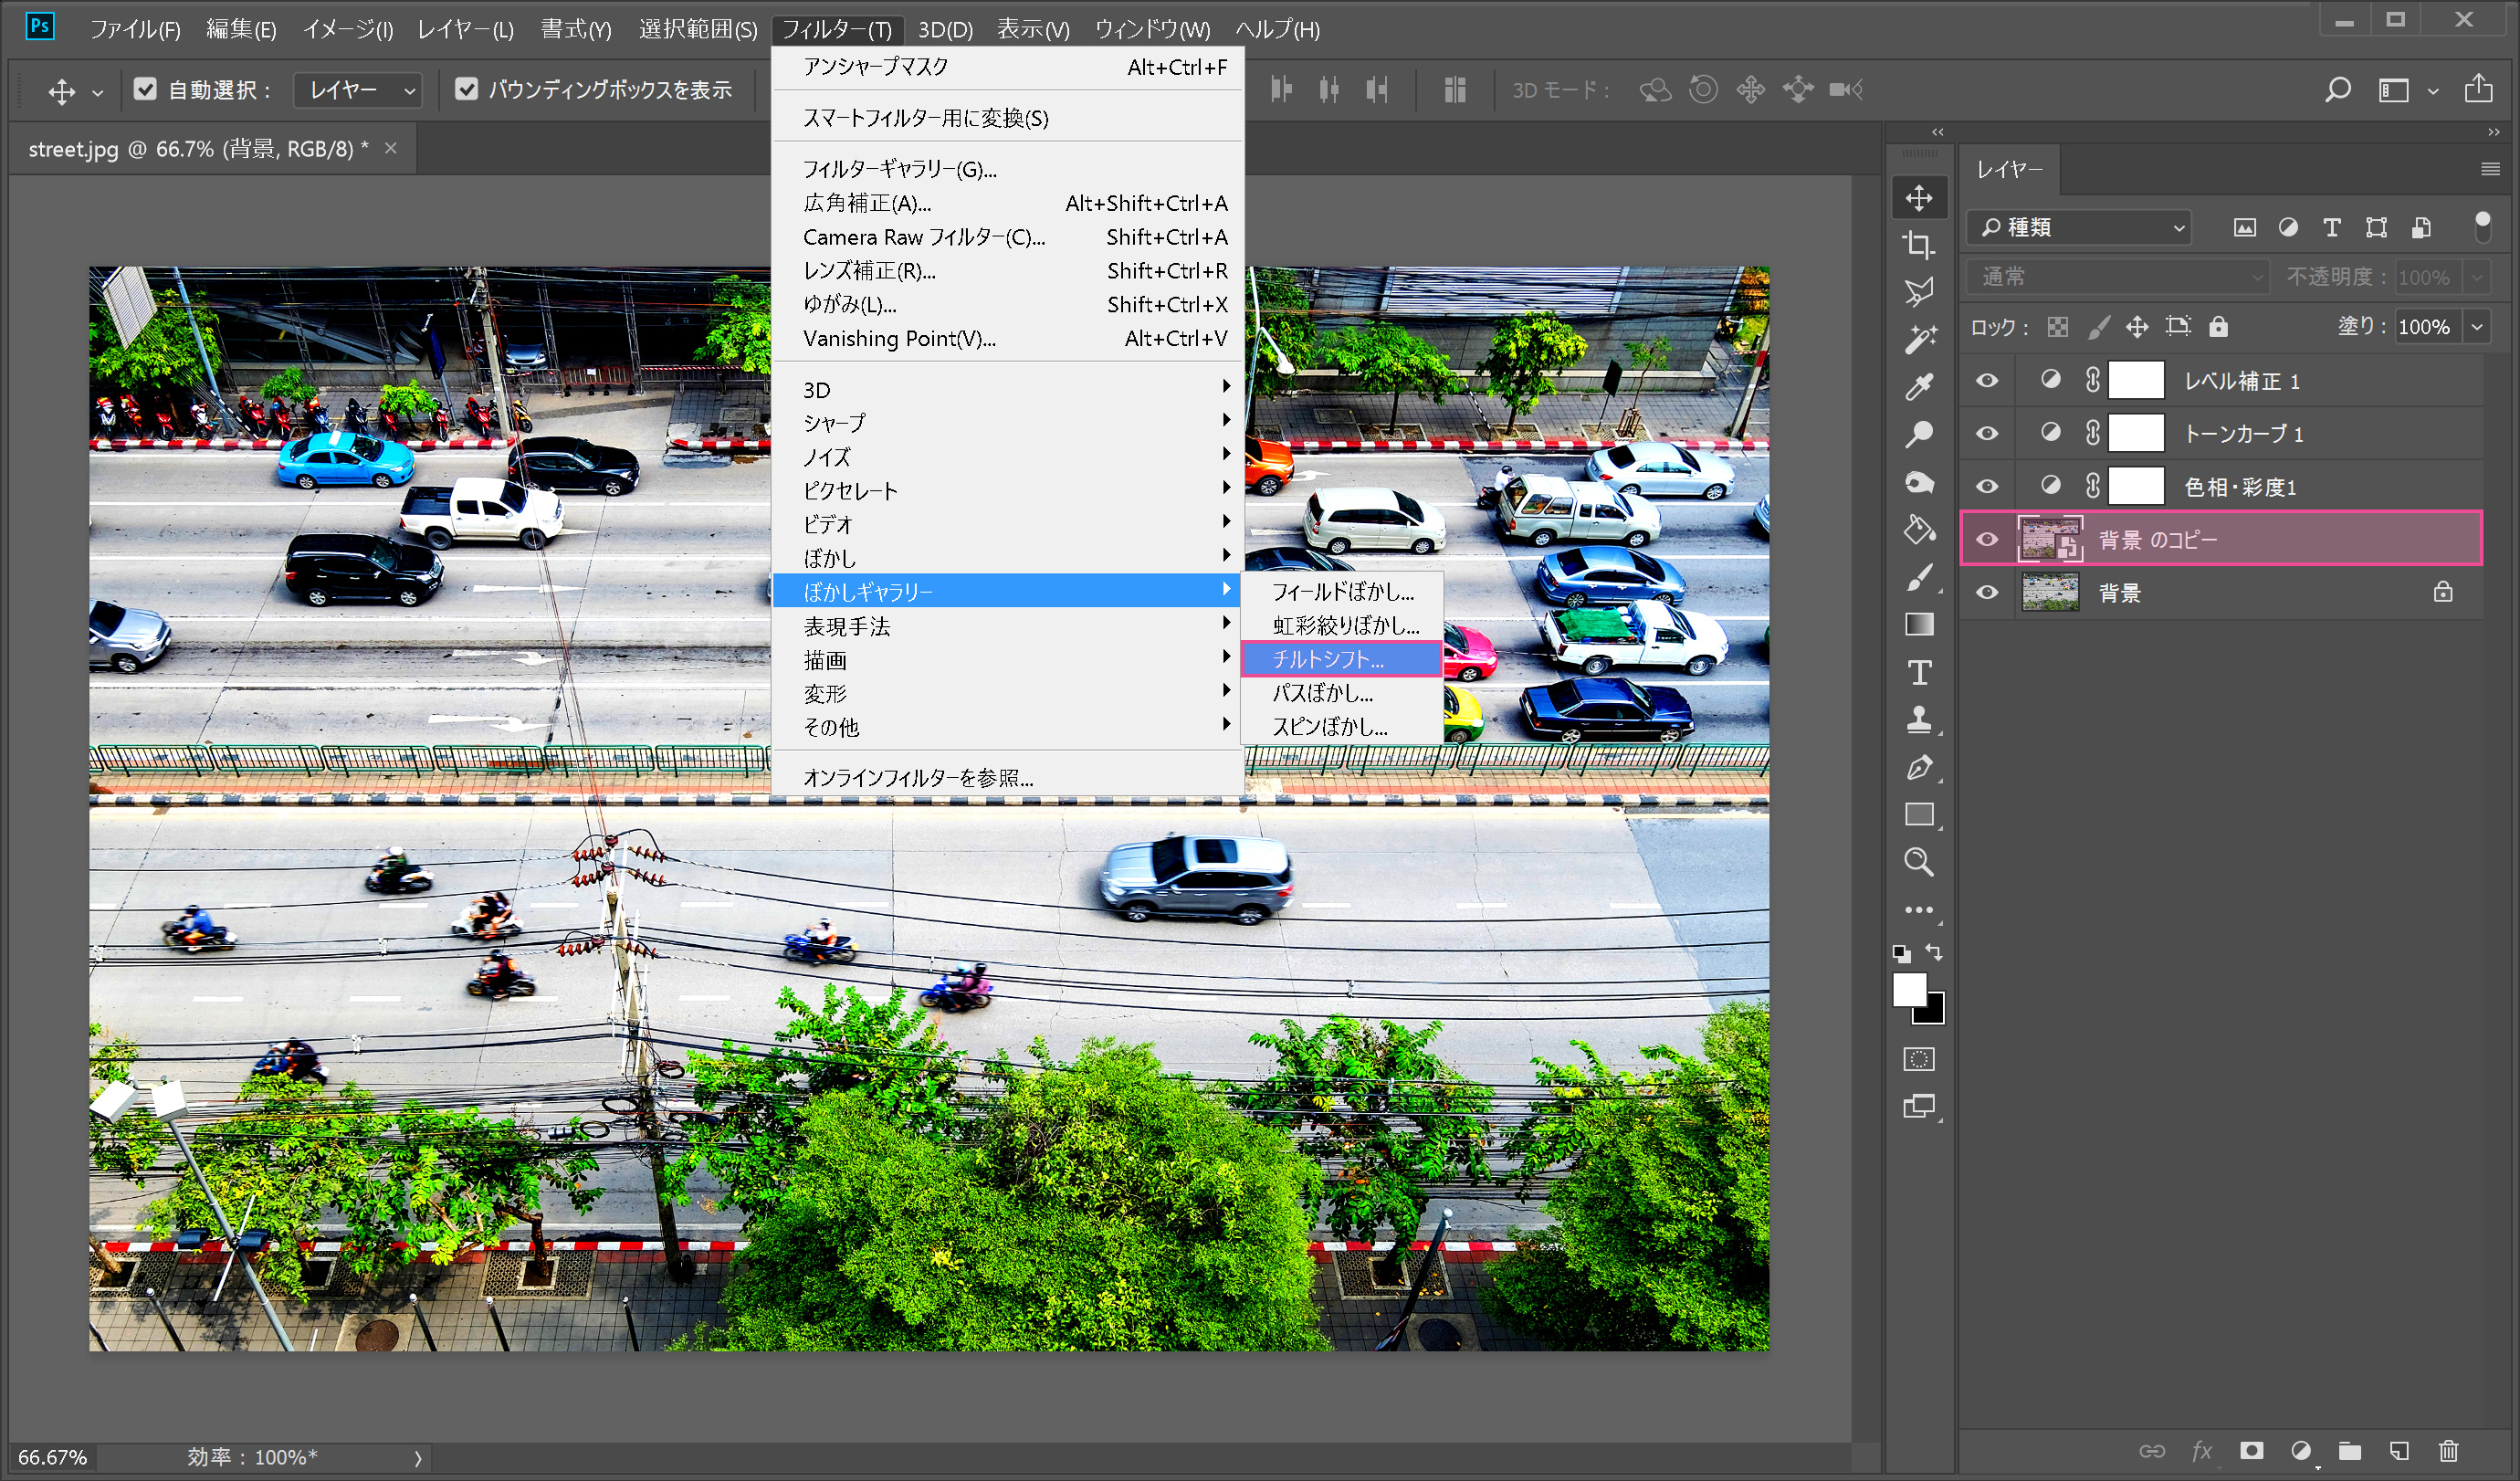The width and height of the screenshot is (2520, 1481).
Task: Select the Eyedropper tool
Action: (x=1918, y=387)
